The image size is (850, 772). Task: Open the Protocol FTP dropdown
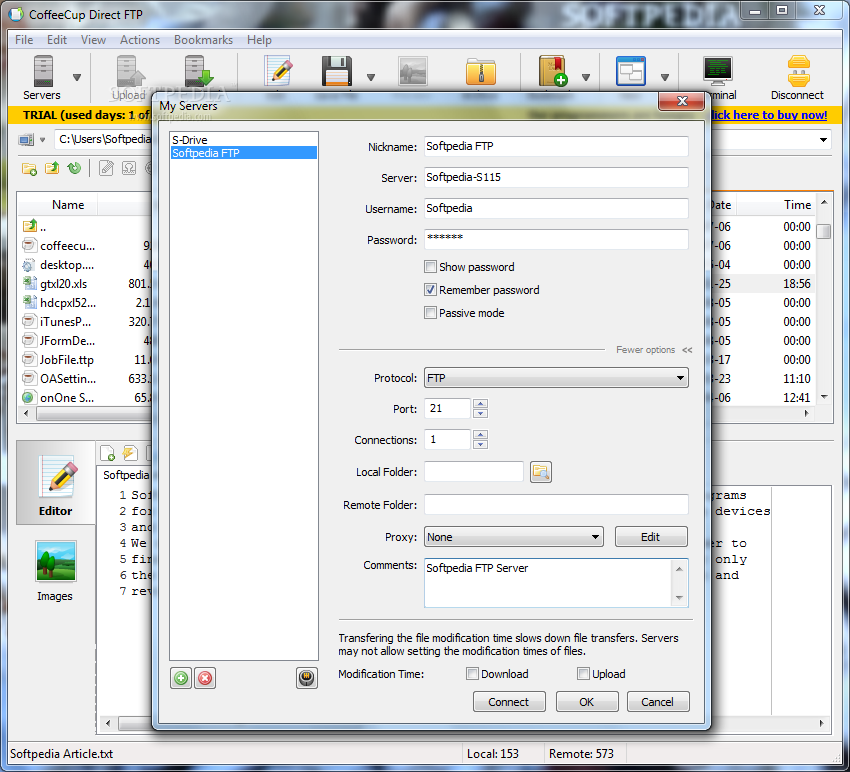[x=556, y=378]
